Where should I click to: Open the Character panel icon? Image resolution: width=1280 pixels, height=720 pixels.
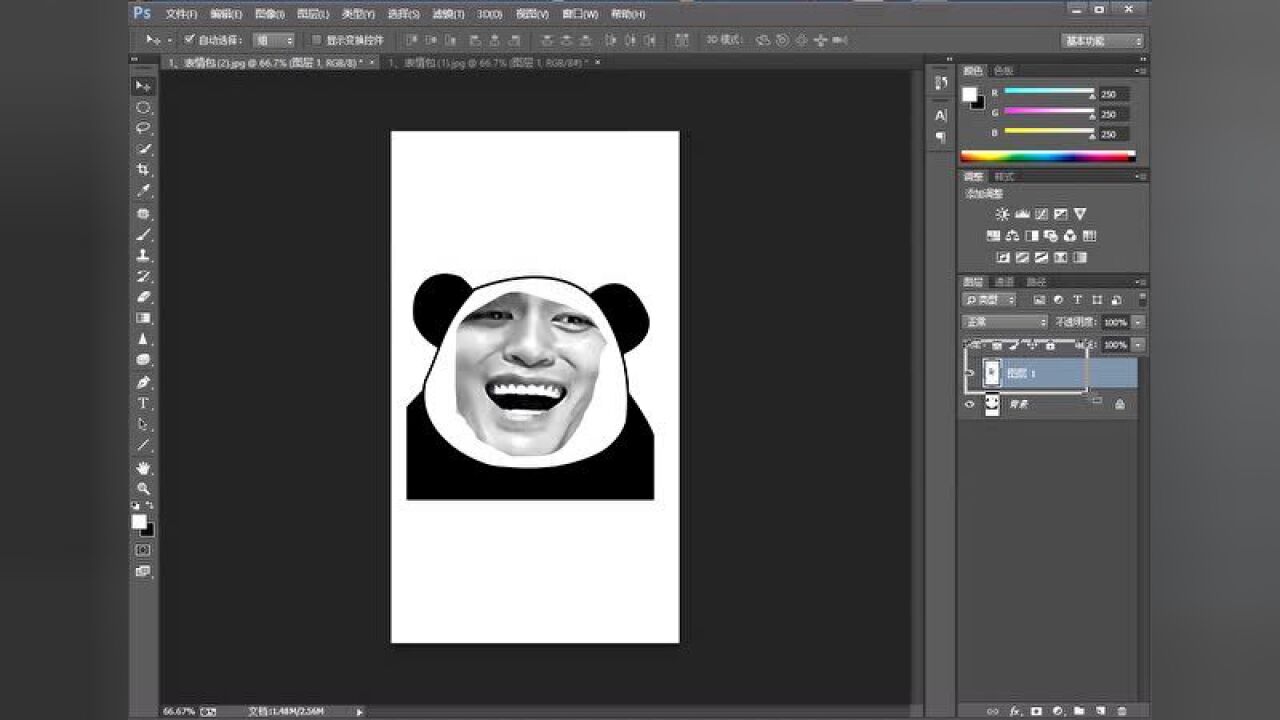coord(941,115)
